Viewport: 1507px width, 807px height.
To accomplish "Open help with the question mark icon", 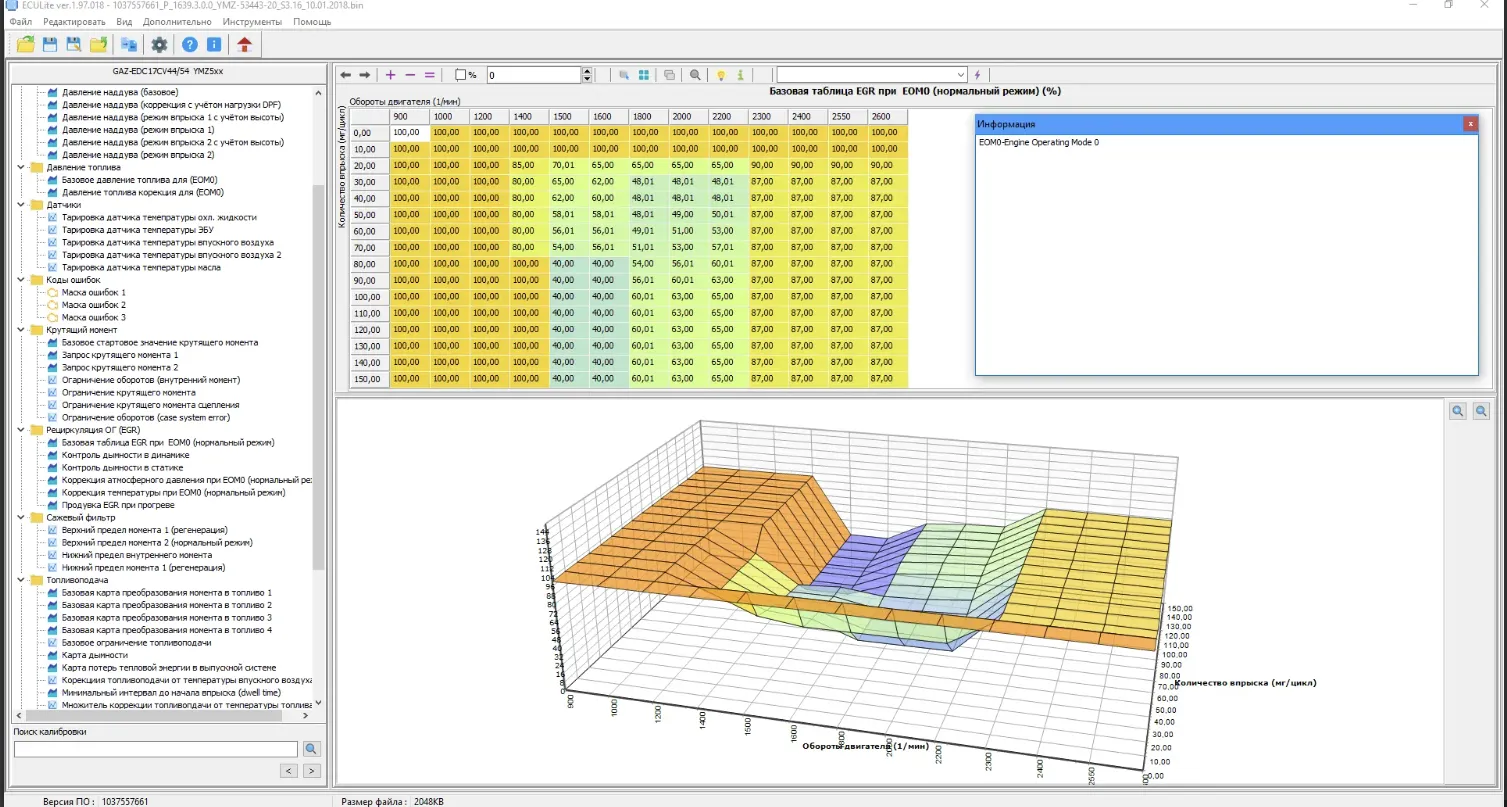I will click(189, 44).
